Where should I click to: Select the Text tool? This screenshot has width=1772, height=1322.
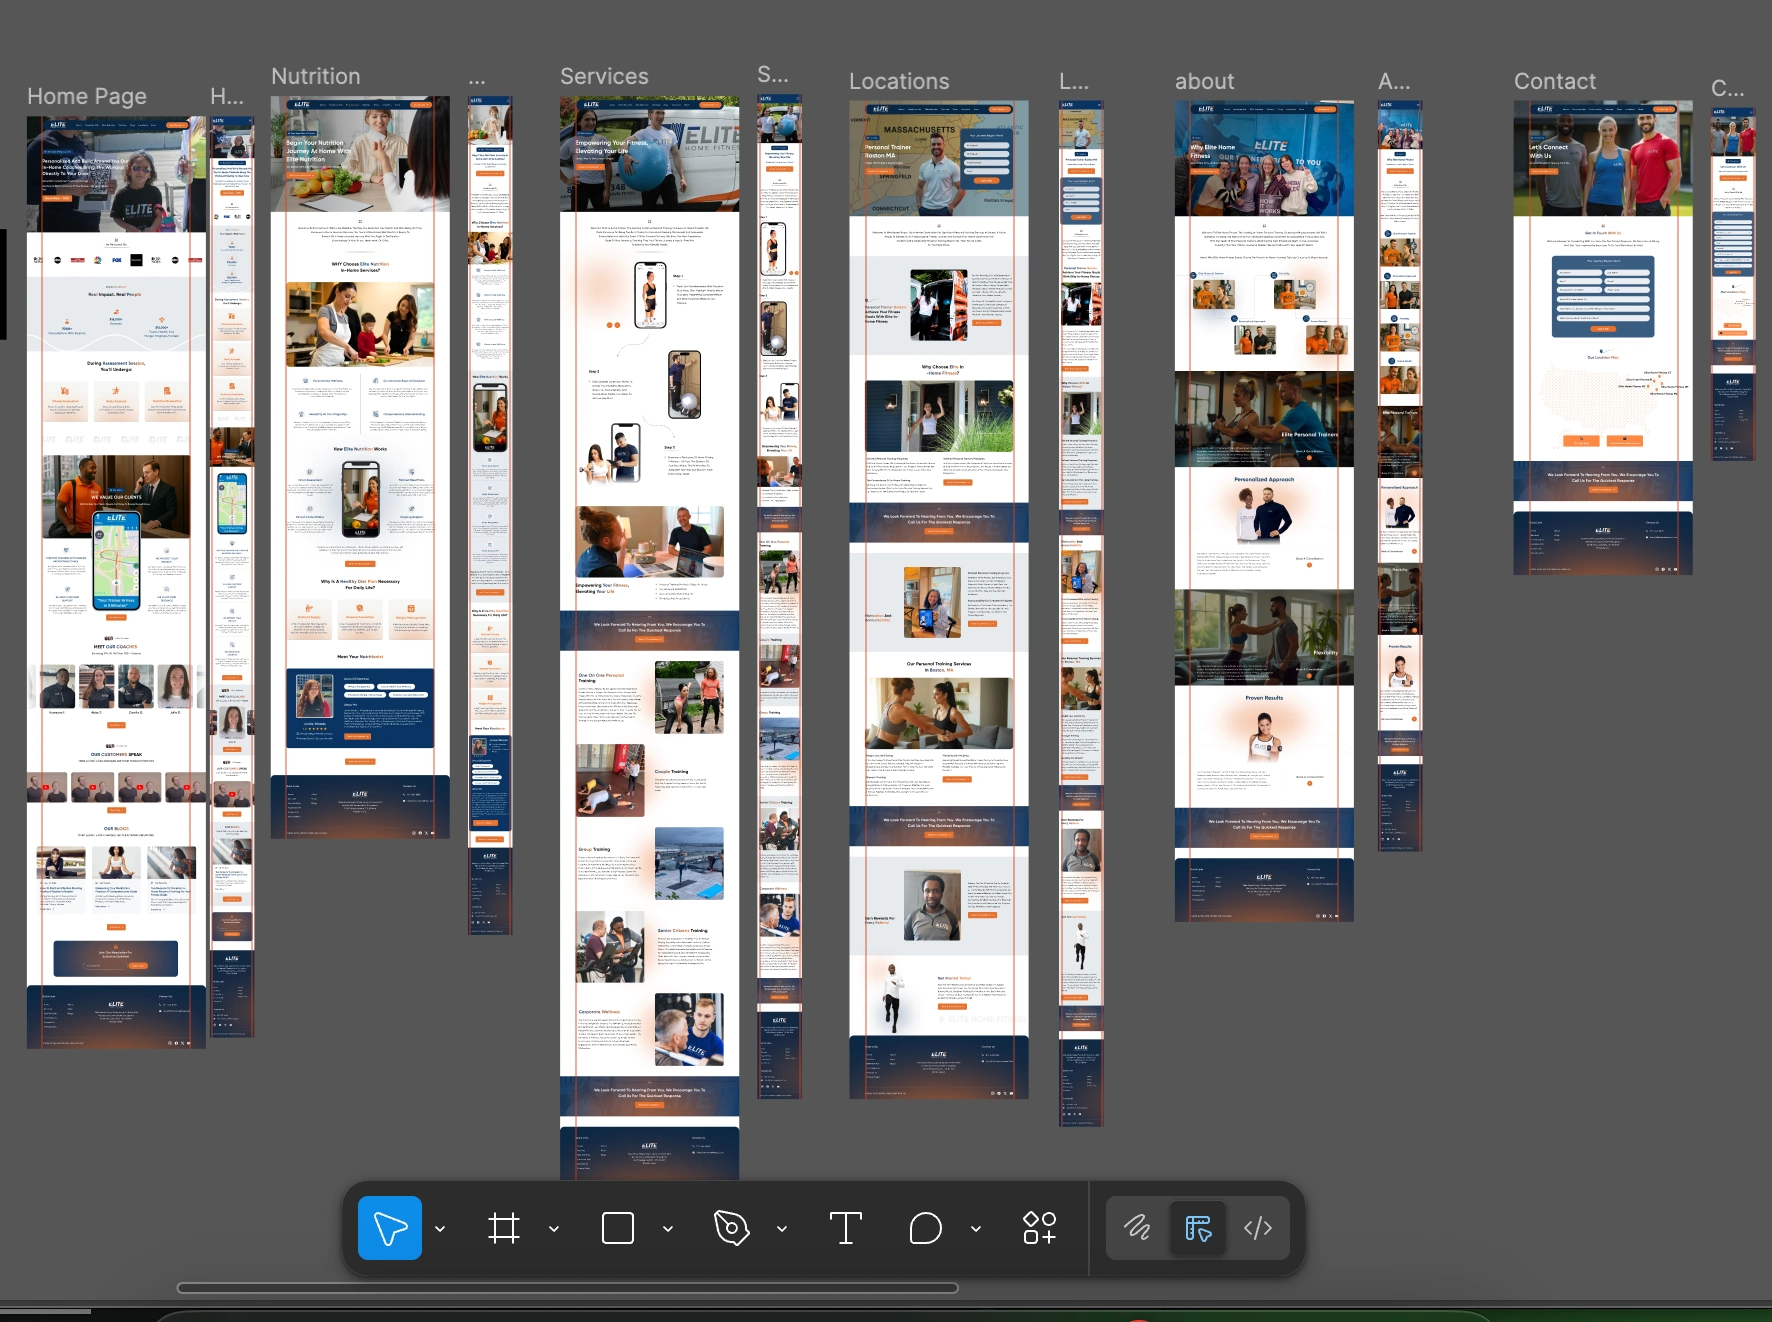846,1228
